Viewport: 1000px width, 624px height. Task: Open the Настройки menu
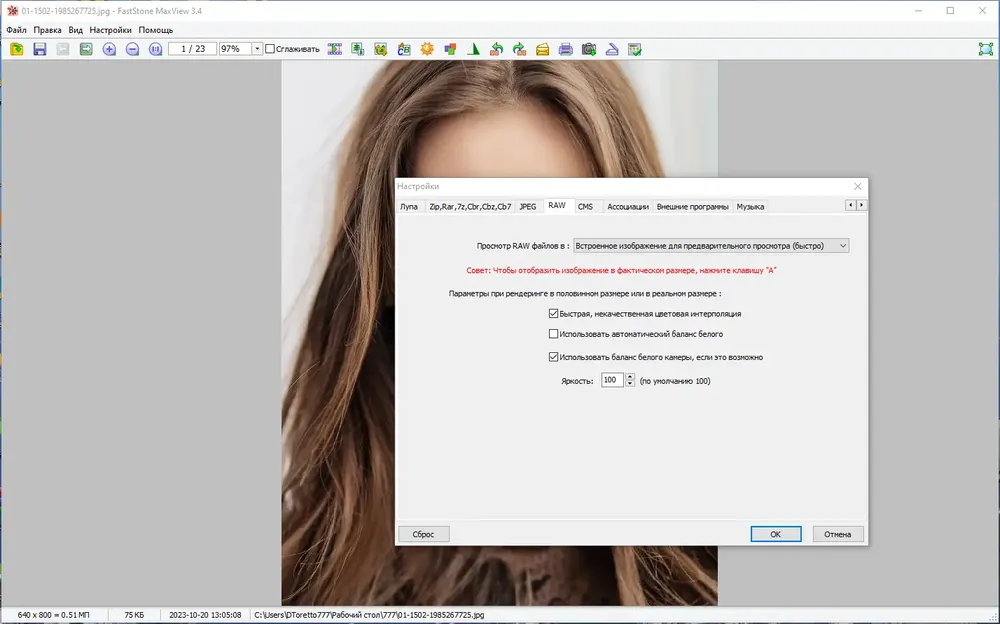tap(110, 30)
